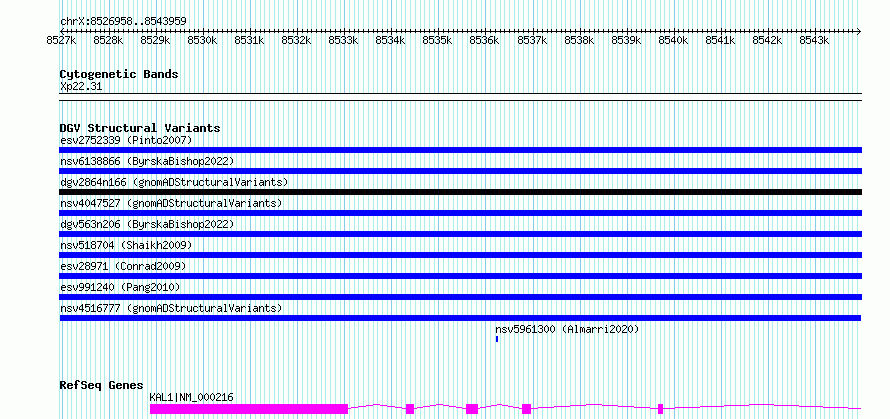This screenshot has height=419, width=890.
Task: Click the nsv4516777 (gnomADStructuralVariants) label
Action: pyautogui.click(x=171, y=308)
